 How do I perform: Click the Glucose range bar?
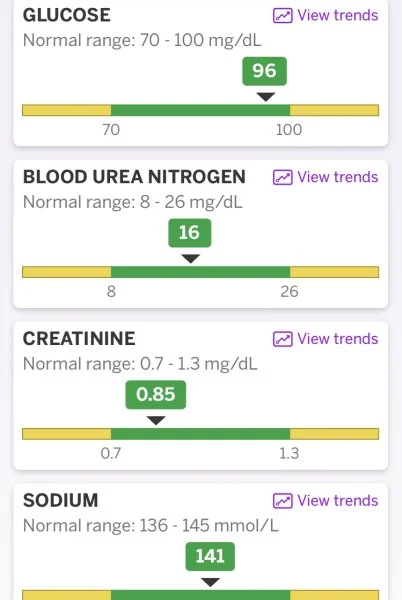(200, 110)
